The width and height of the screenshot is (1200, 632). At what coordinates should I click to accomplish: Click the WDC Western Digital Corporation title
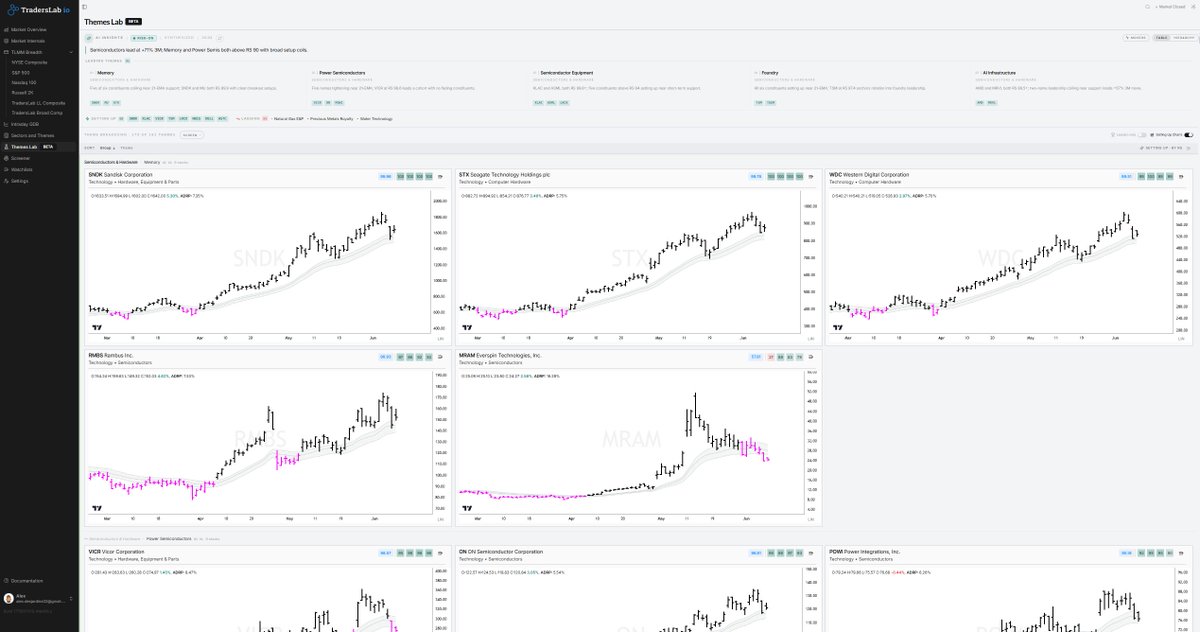tap(869, 175)
